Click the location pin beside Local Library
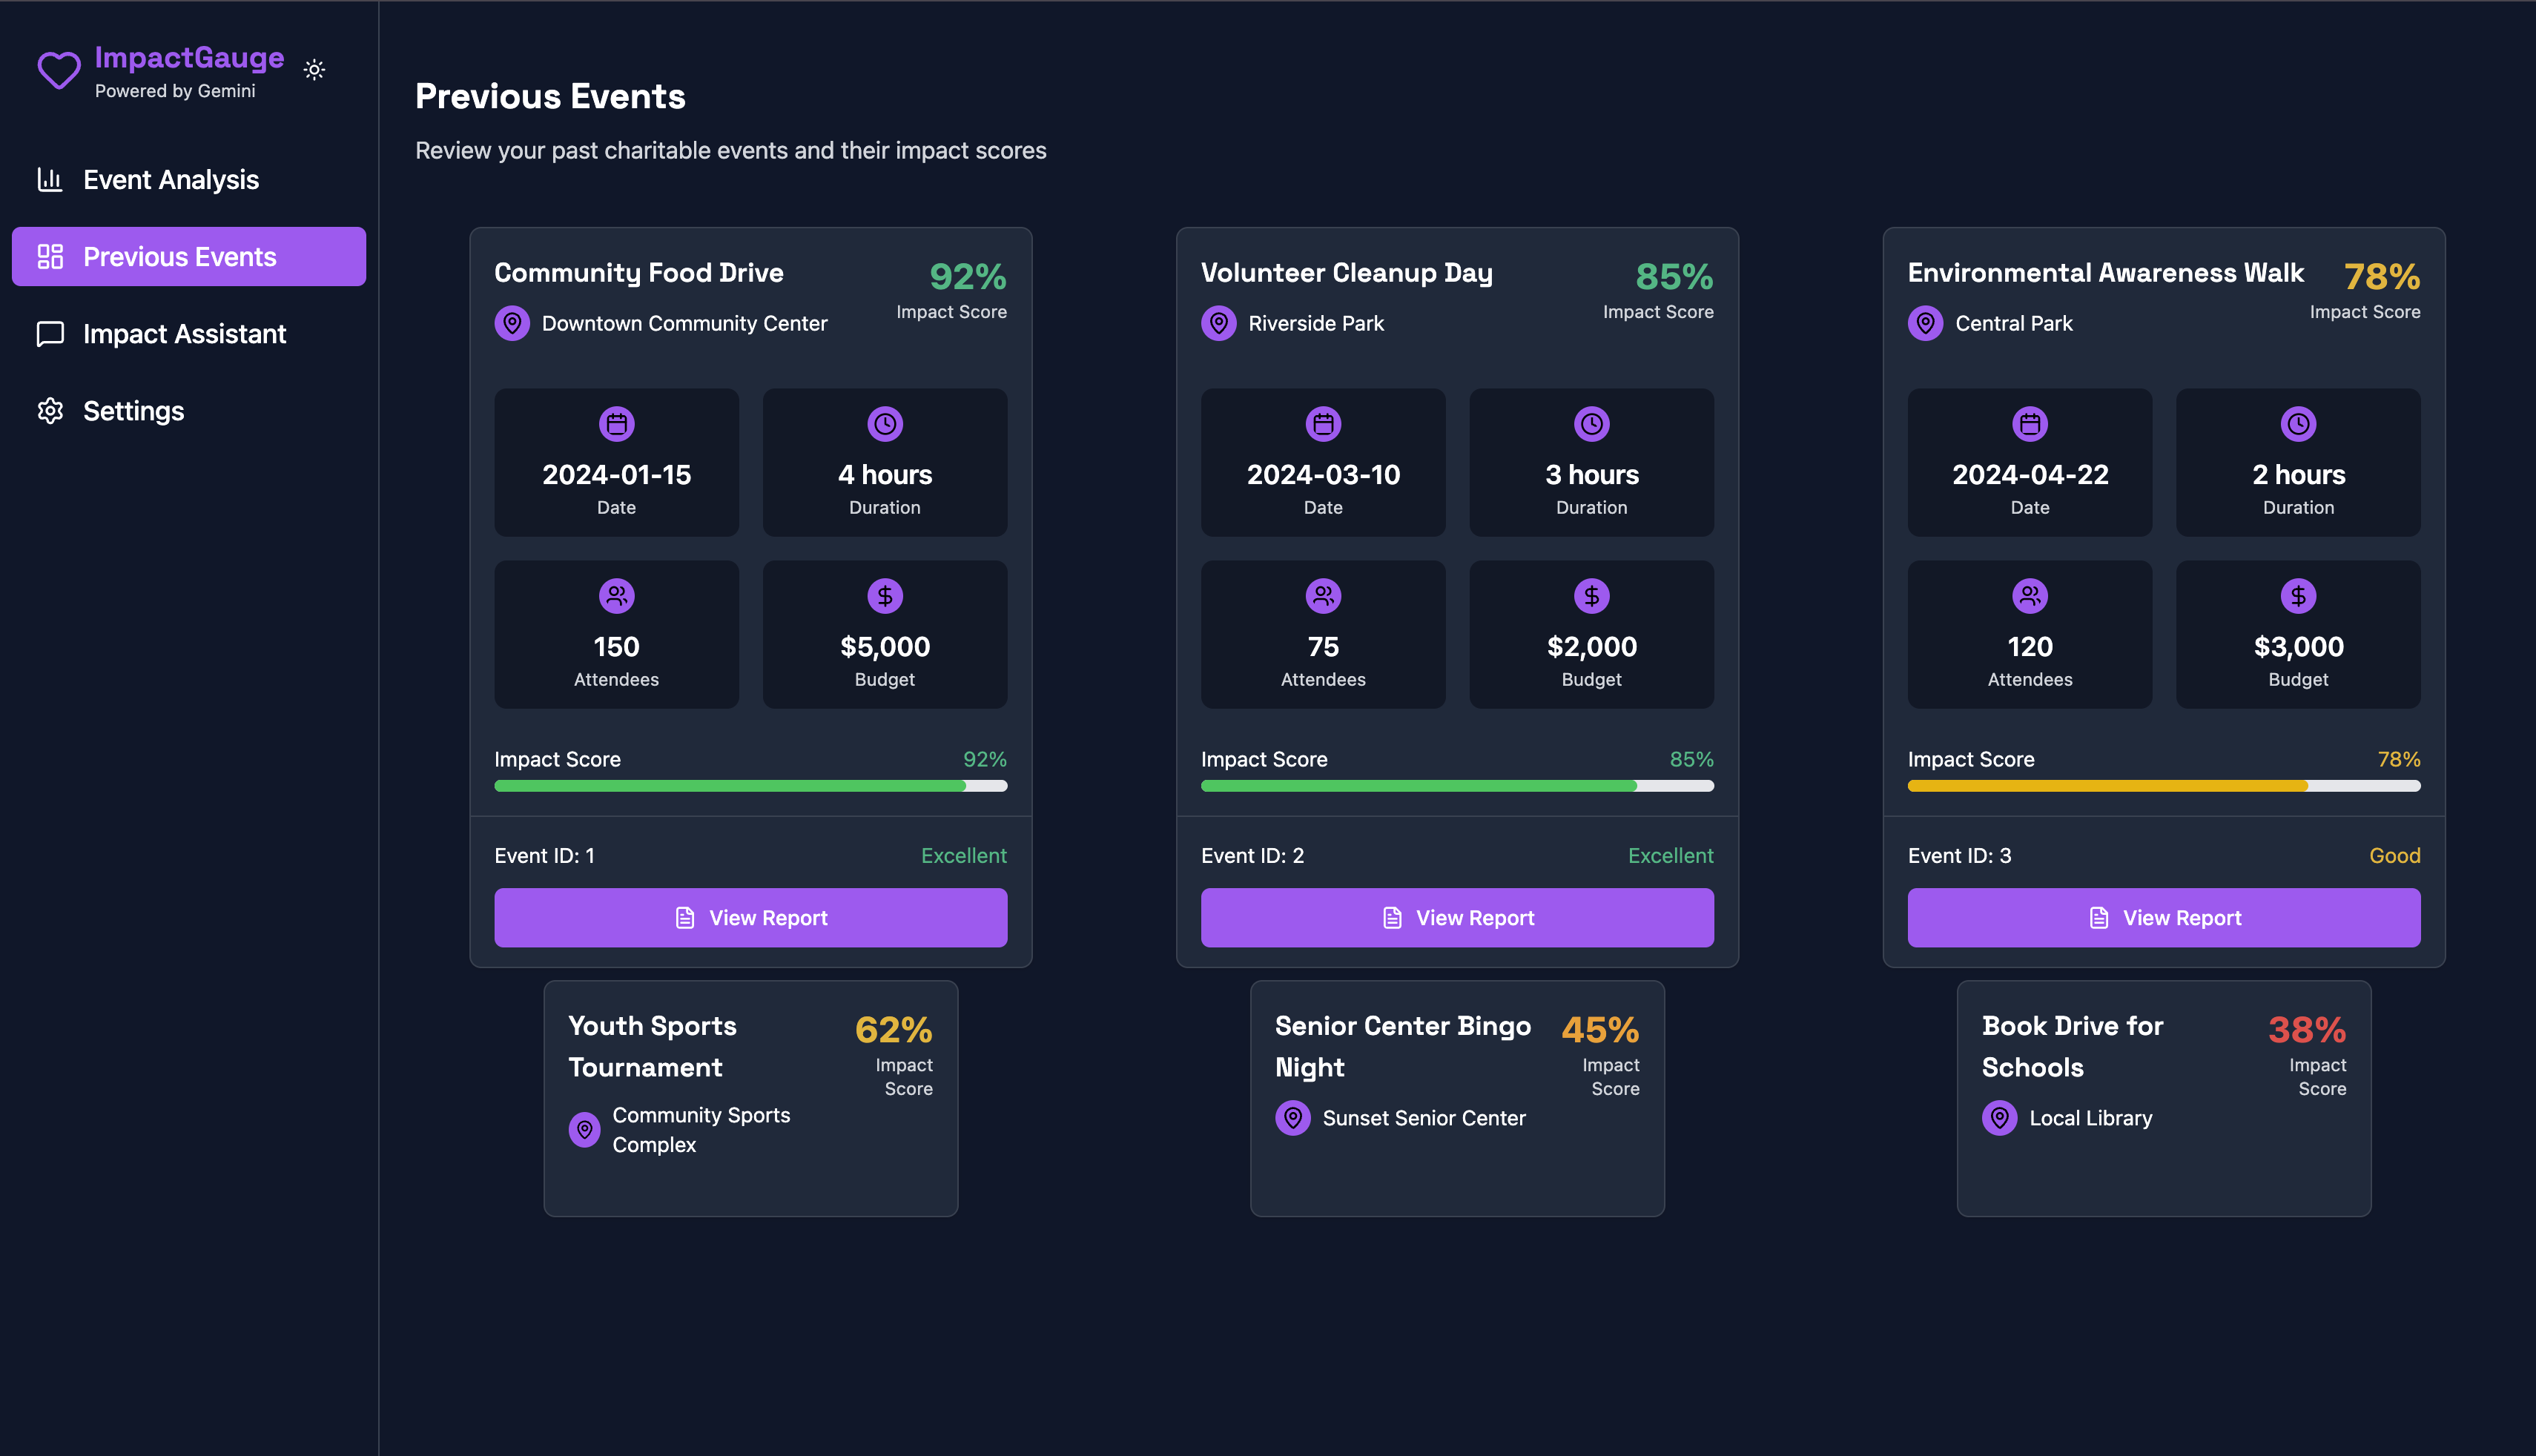The image size is (2536, 1456). click(x=1999, y=1118)
